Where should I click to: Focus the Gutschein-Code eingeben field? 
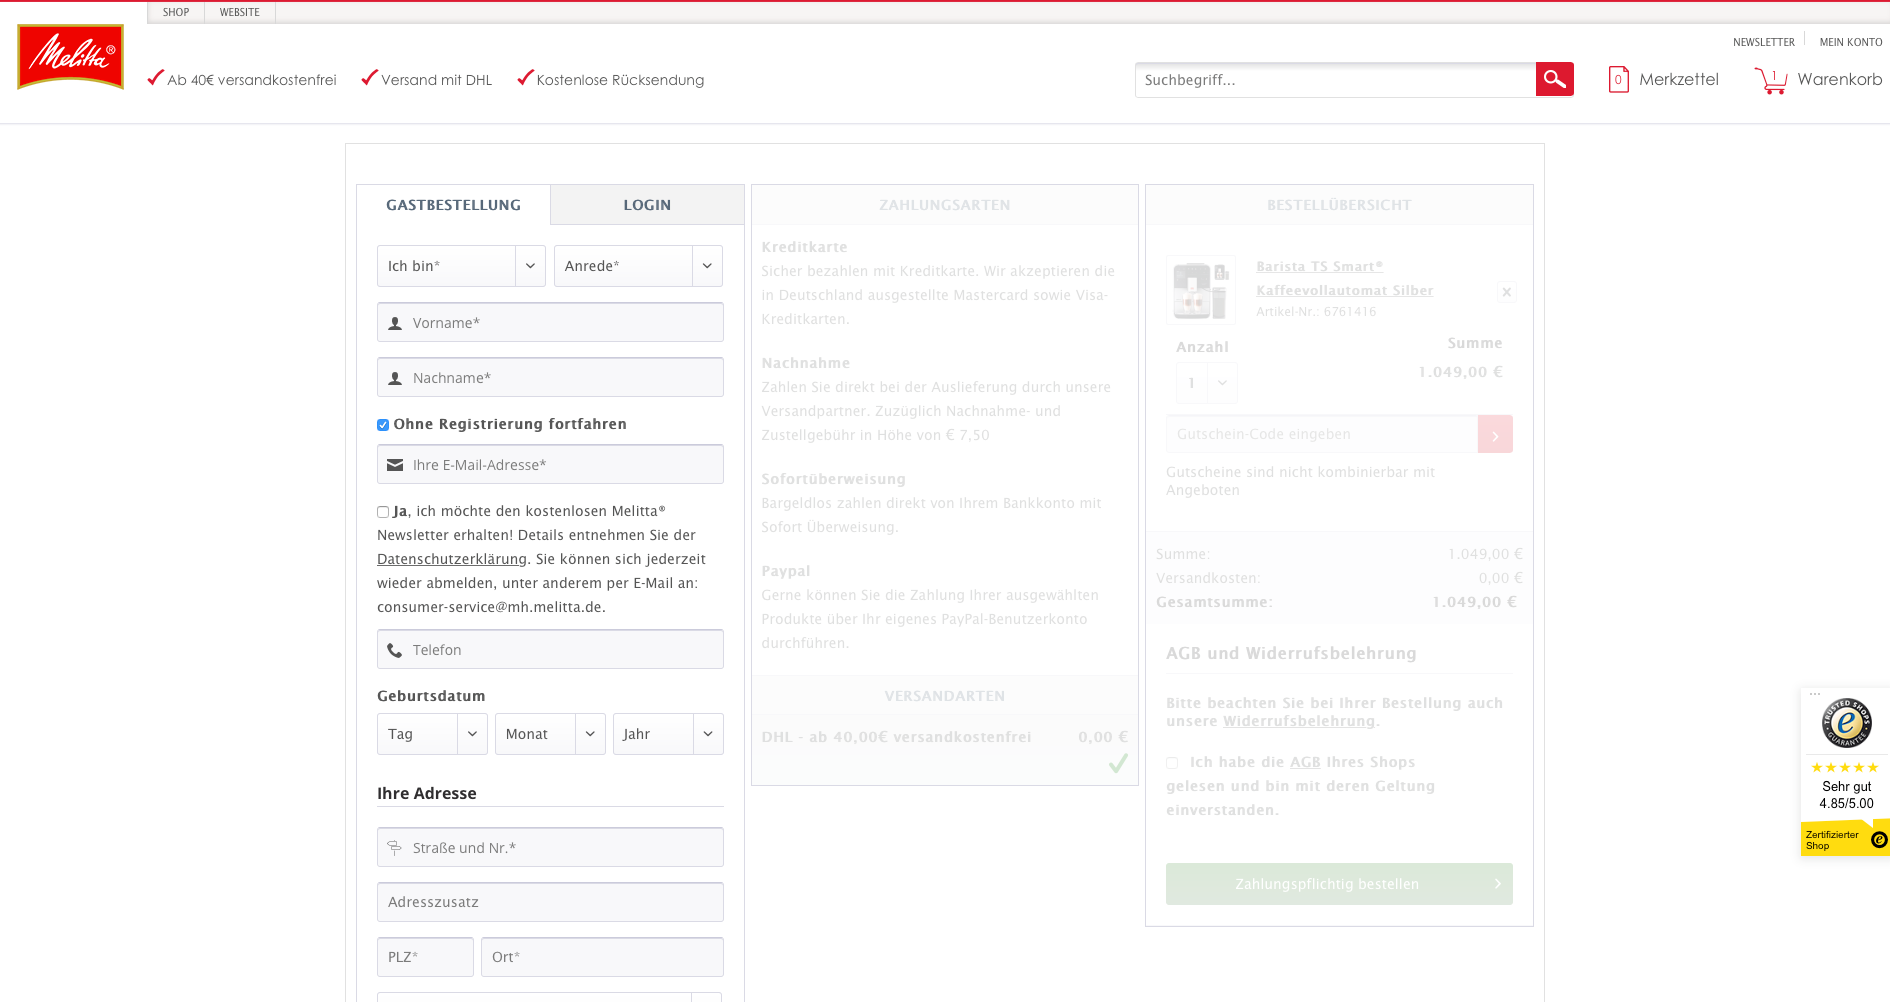click(x=1322, y=434)
